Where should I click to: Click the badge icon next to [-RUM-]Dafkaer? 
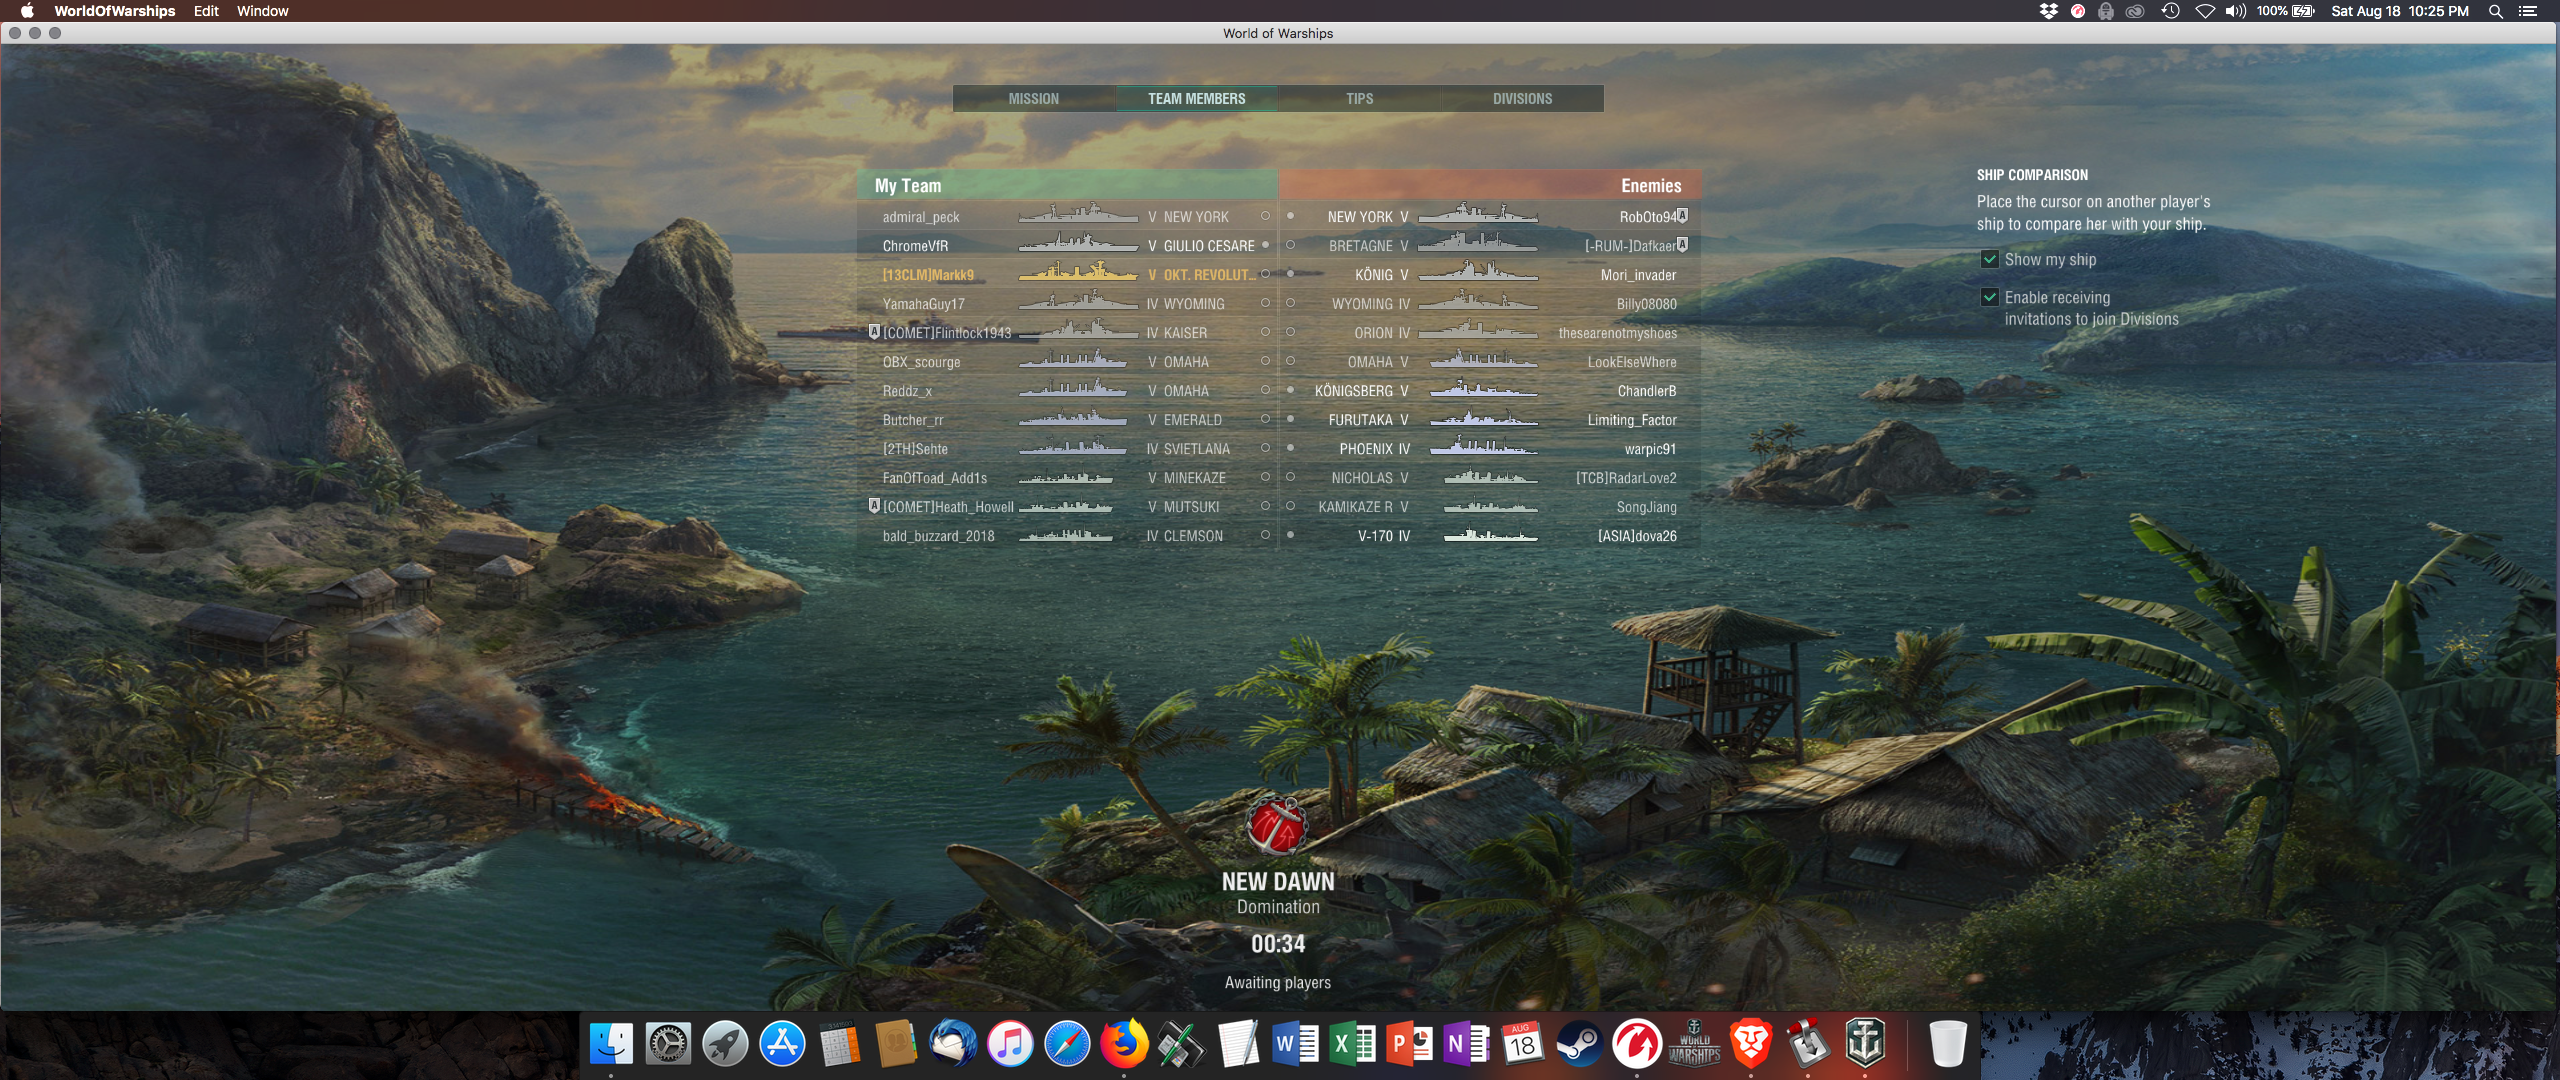1683,244
